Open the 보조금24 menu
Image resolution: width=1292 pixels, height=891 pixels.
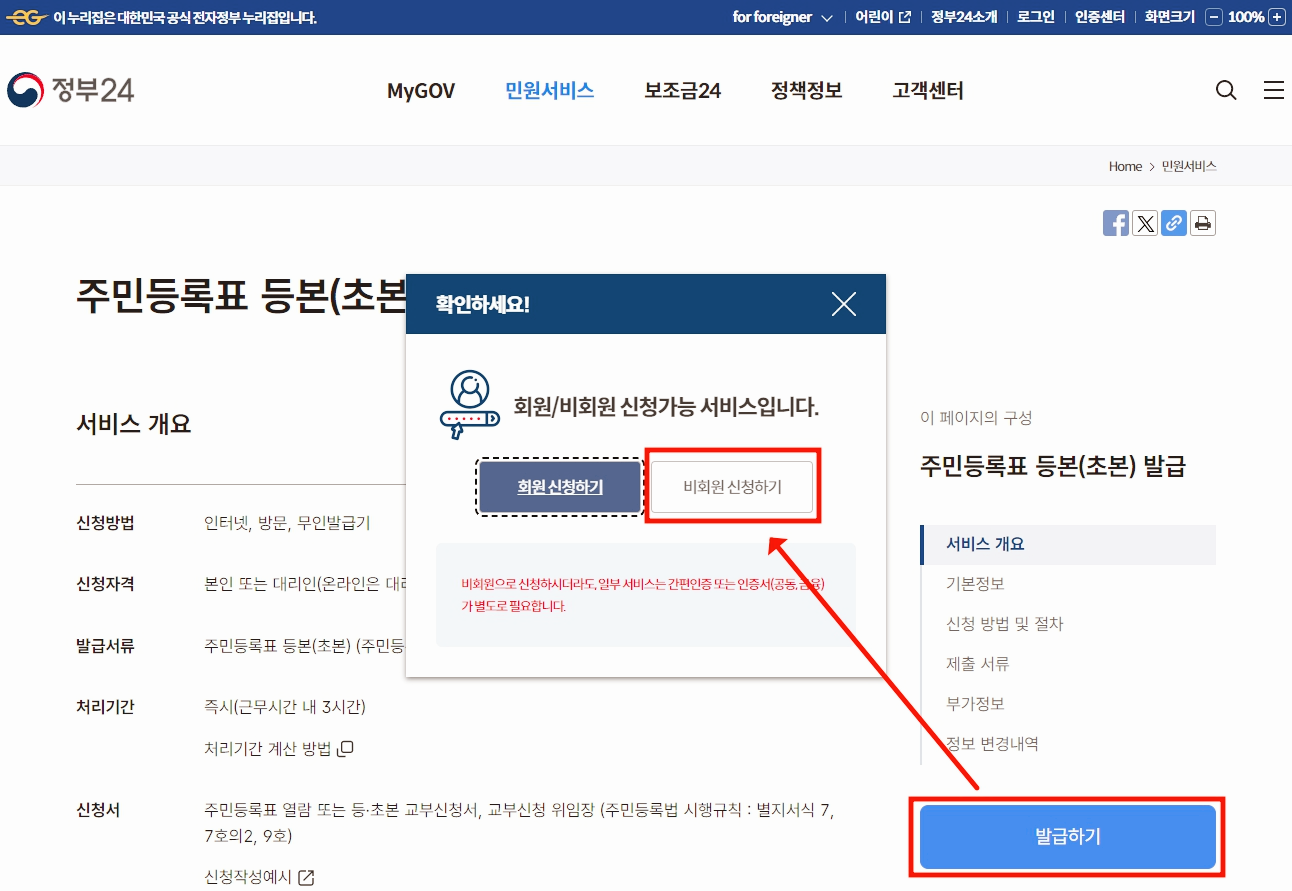pyautogui.click(x=683, y=91)
